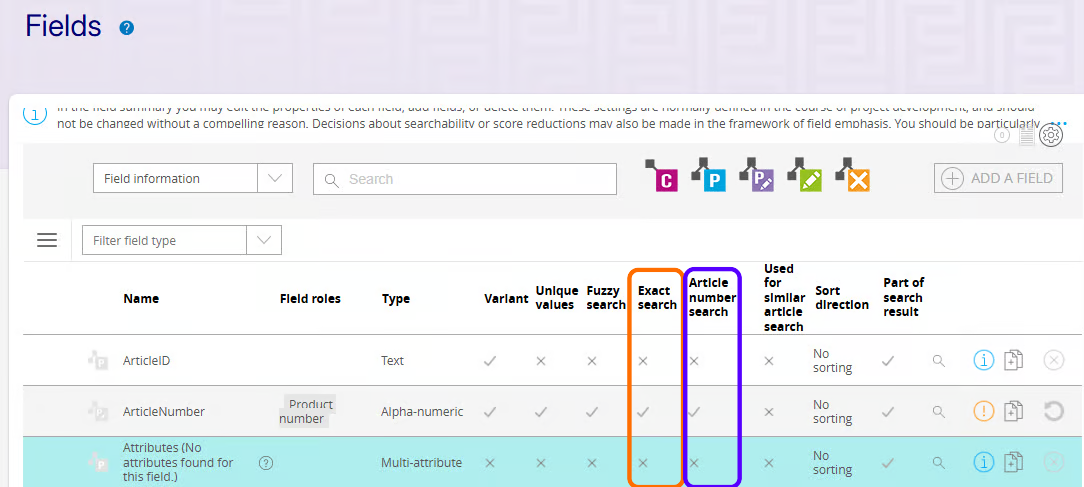Viewport: 1084px width, 487px height.
Task: Click the reset arrow icon for ArticleNumber
Action: pyautogui.click(x=1053, y=411)
